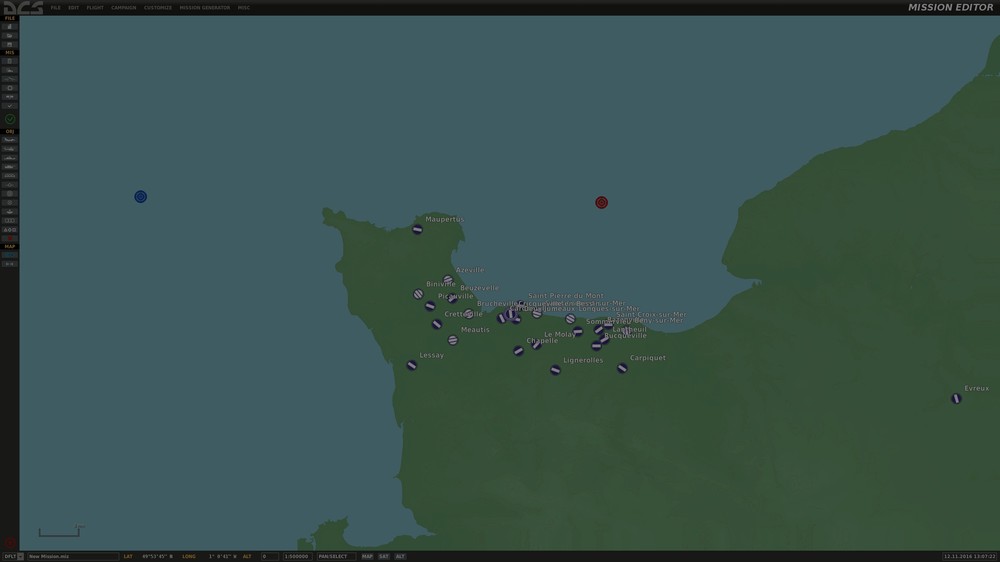Click the date and time readout
The image size is (1000, 562).
pyautogui.click(x=969, y=556)
